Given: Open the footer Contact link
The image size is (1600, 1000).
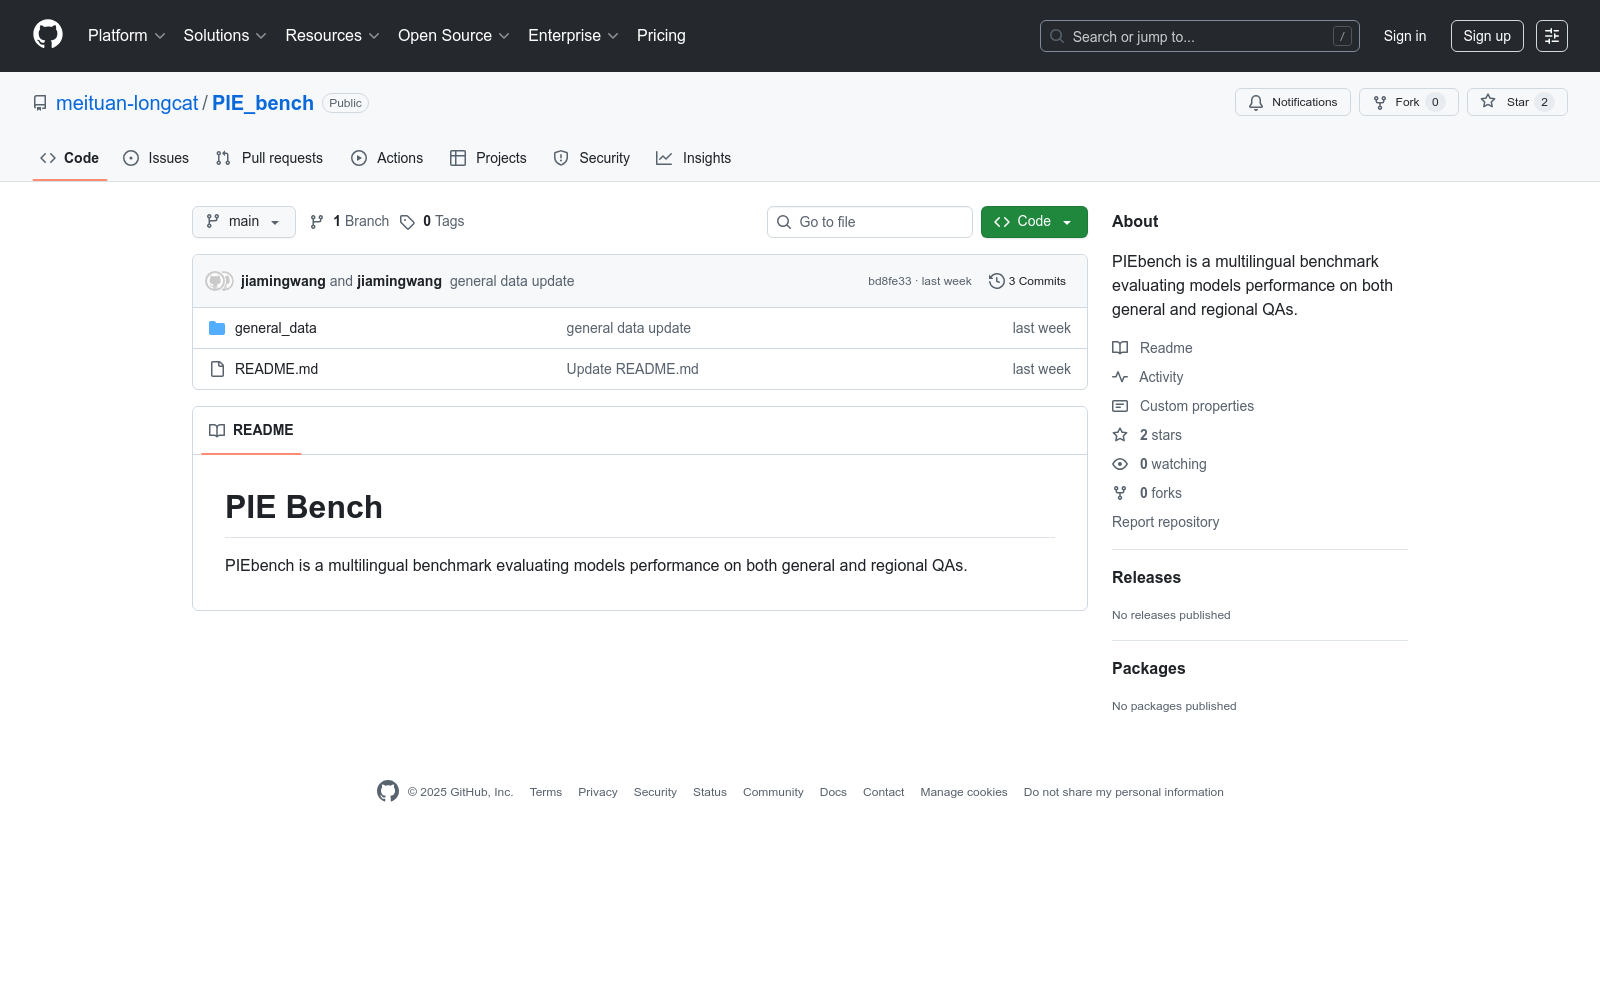Looking at the screenshot, I should (883, 792).
